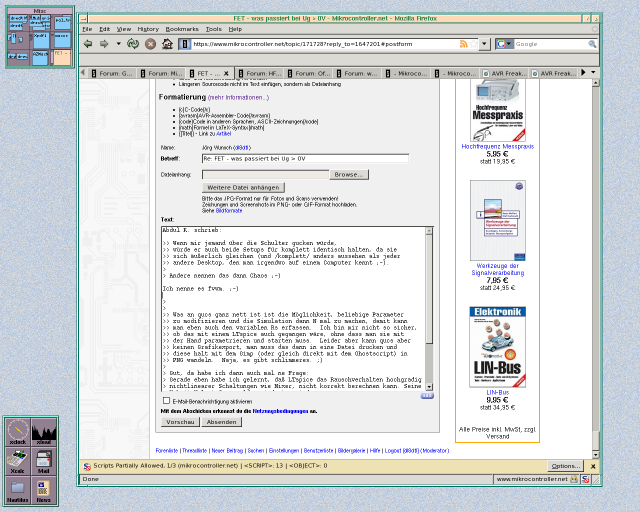The height and width of the screenshot is (512, 640).
Task: Open the address bar history dropdown
Action: pos(484,44)
